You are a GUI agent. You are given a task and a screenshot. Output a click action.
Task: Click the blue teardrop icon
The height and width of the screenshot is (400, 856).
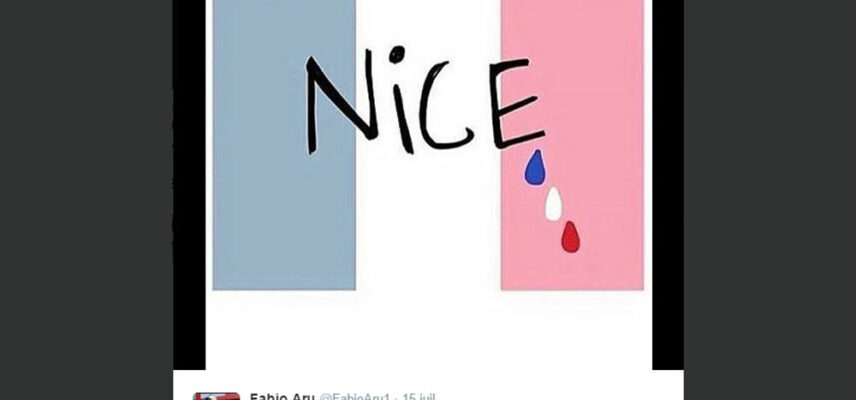[535, 168]
